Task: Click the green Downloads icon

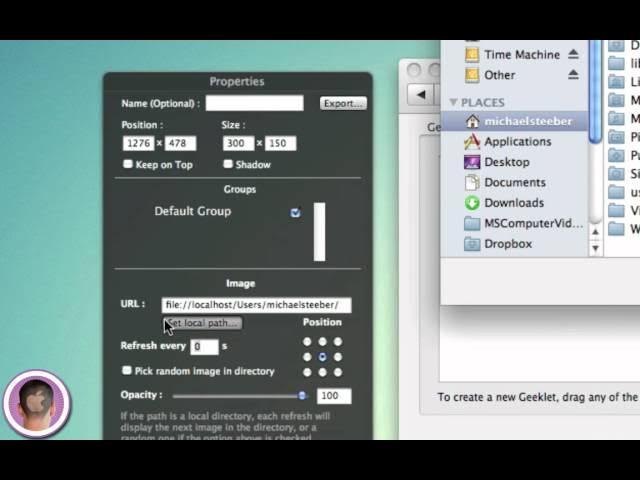Action: click(x=472, y=203)
